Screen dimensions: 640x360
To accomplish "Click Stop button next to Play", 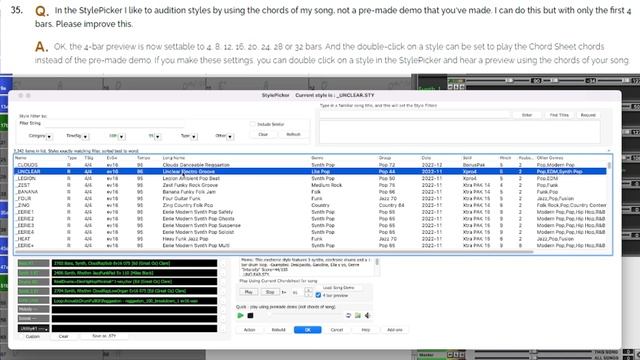I will tap(270, 292).
